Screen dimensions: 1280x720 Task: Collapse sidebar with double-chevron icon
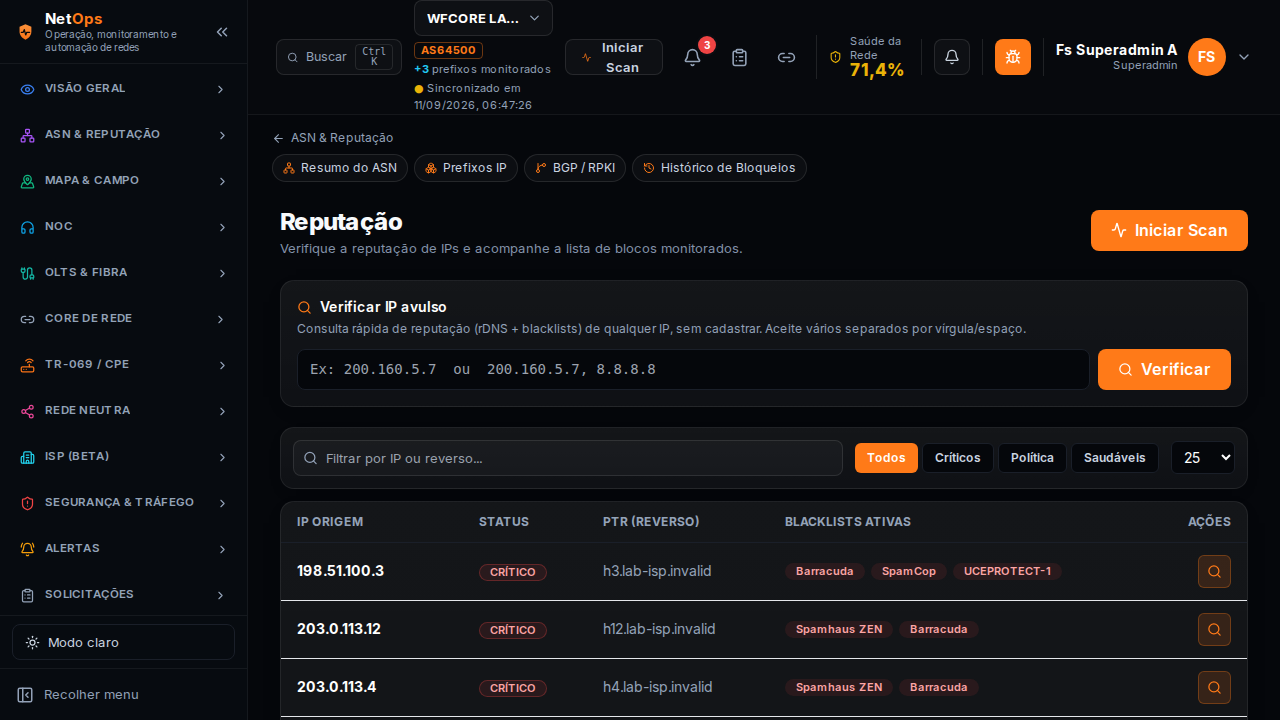(222, 32)
